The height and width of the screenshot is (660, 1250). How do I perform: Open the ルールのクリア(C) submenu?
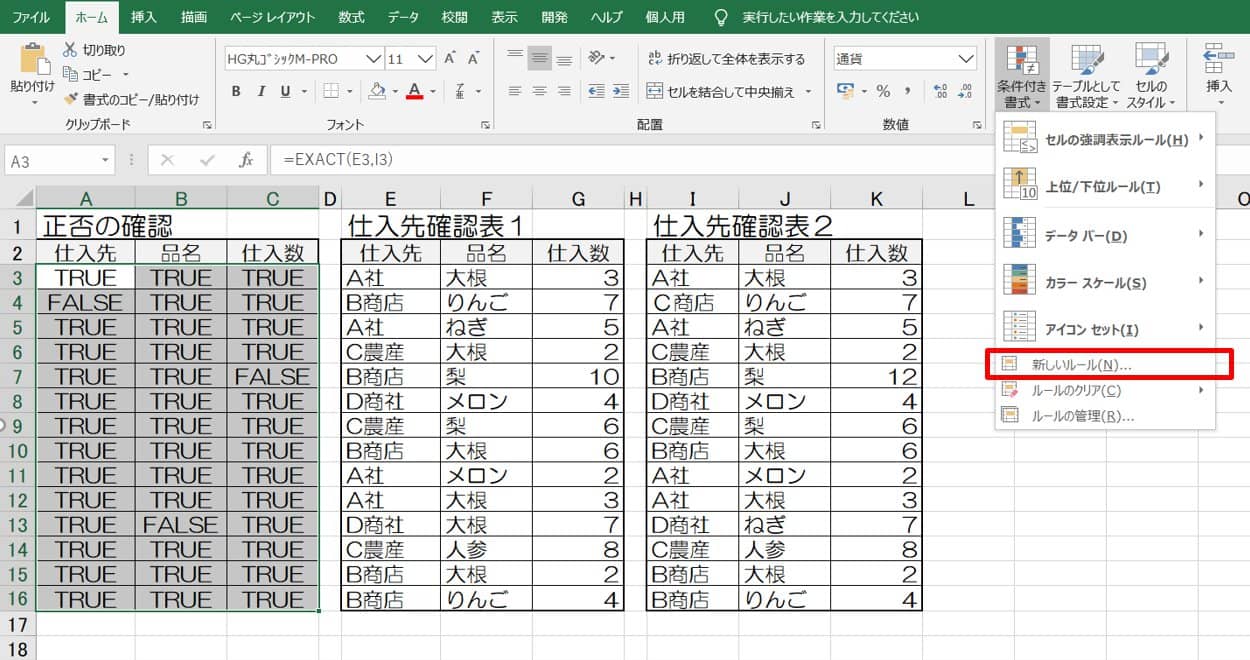click(1105, 390)
